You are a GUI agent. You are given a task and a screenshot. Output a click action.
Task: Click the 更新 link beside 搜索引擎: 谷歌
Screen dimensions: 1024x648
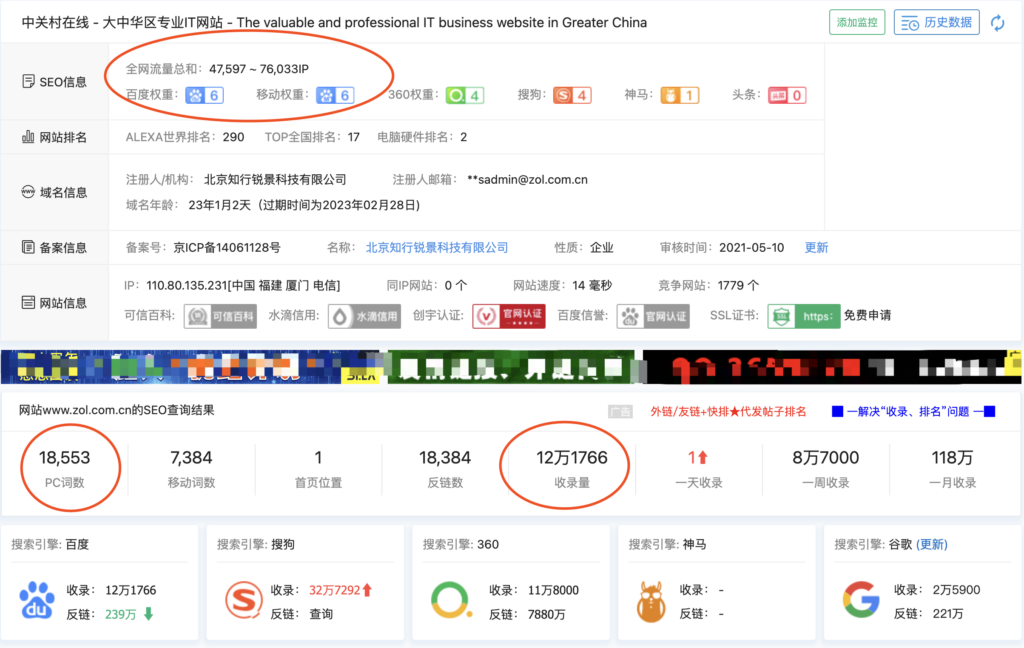tap(932, 544)
